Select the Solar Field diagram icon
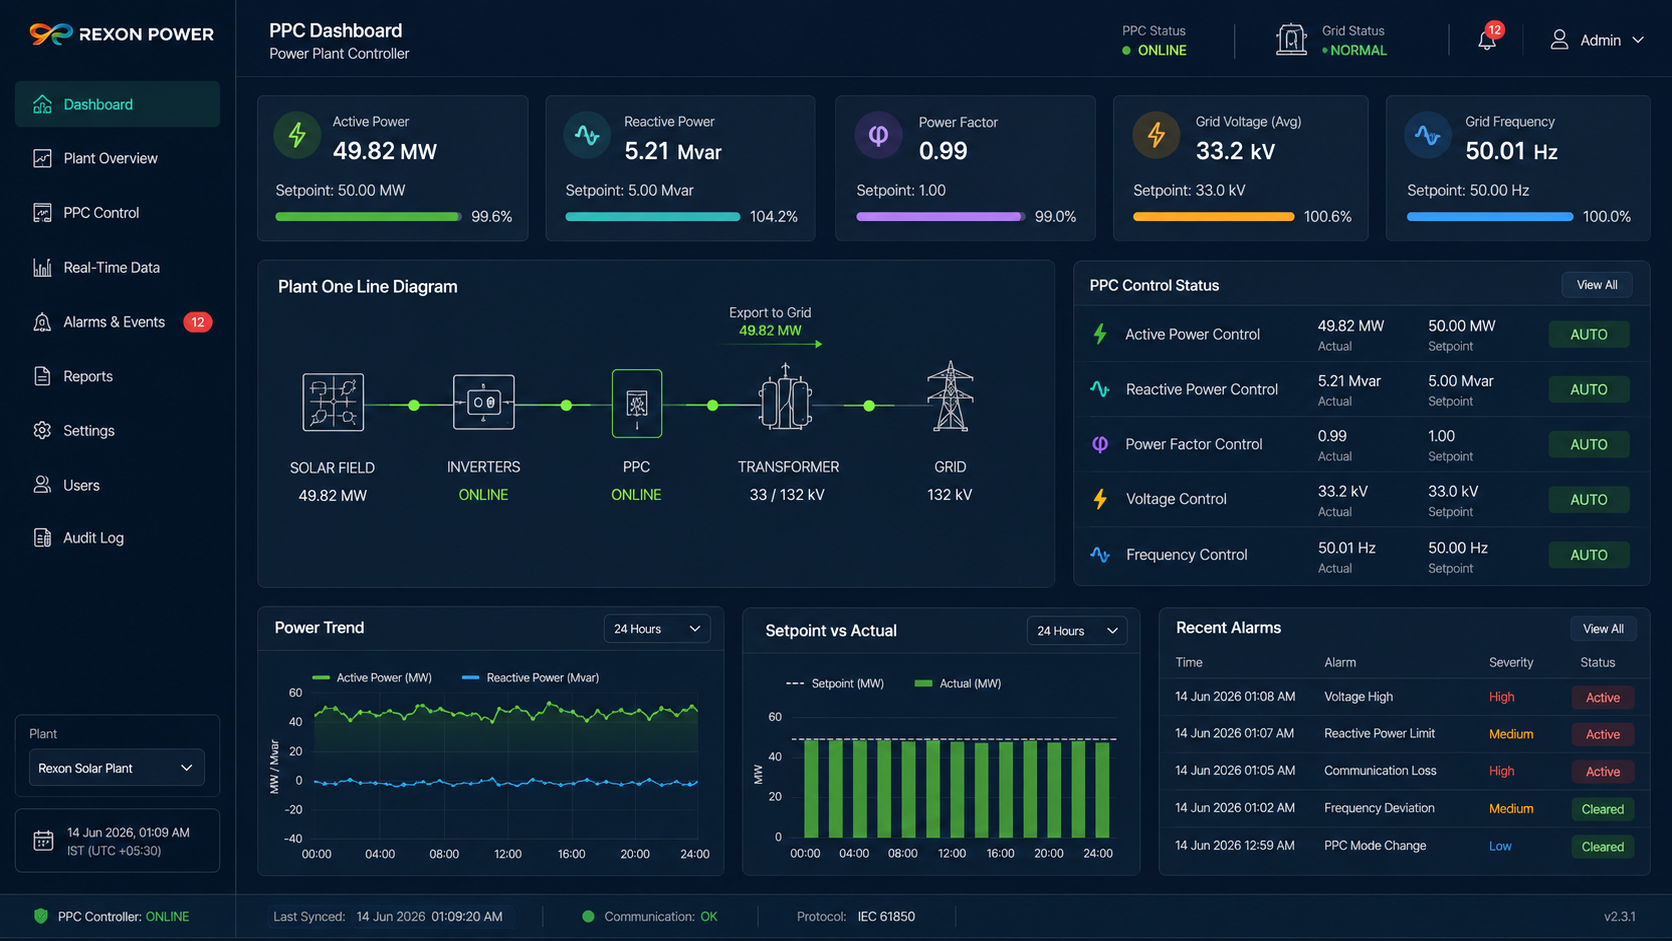 [333, 402]
